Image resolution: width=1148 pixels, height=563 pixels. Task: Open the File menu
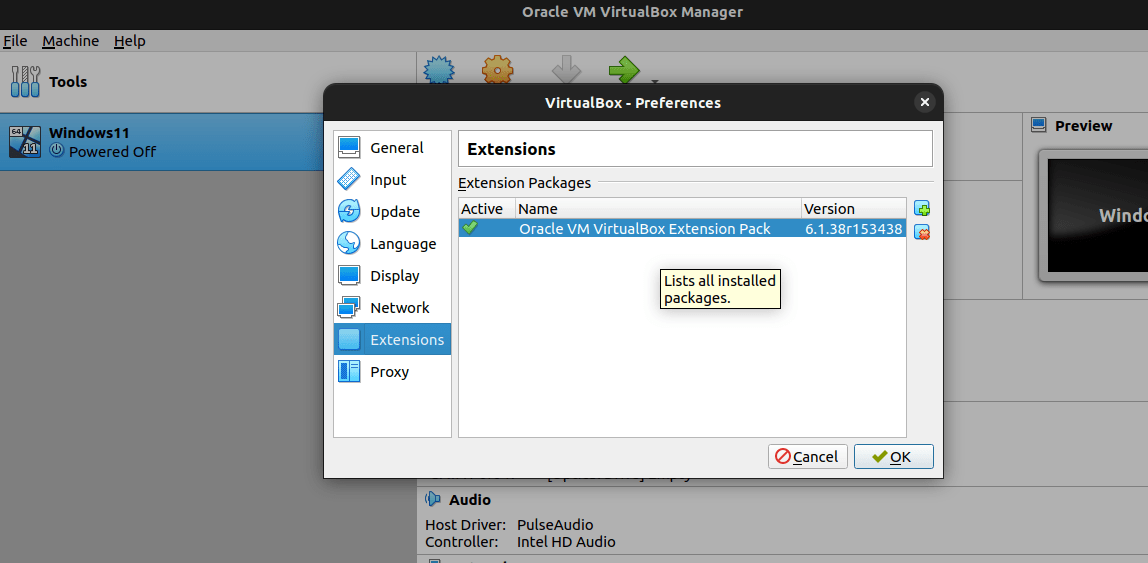(x=15, y=41)
